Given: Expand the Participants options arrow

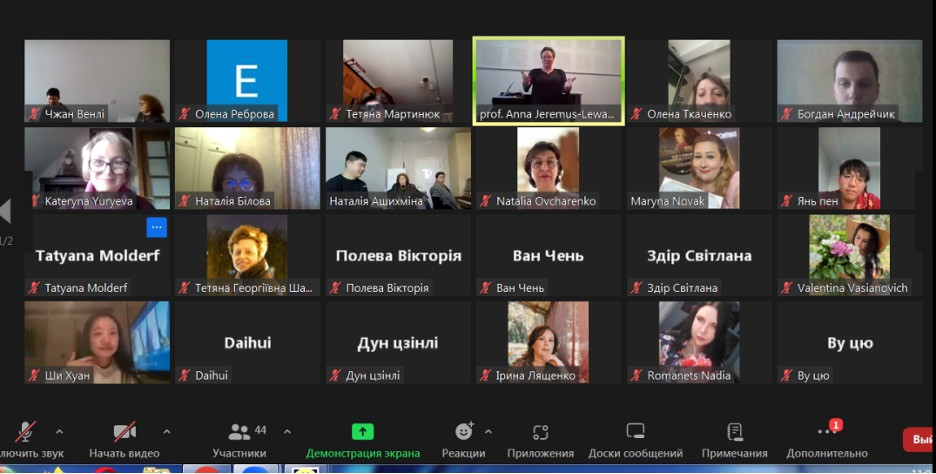Looking at the screenshot, I should coord(287,431).
